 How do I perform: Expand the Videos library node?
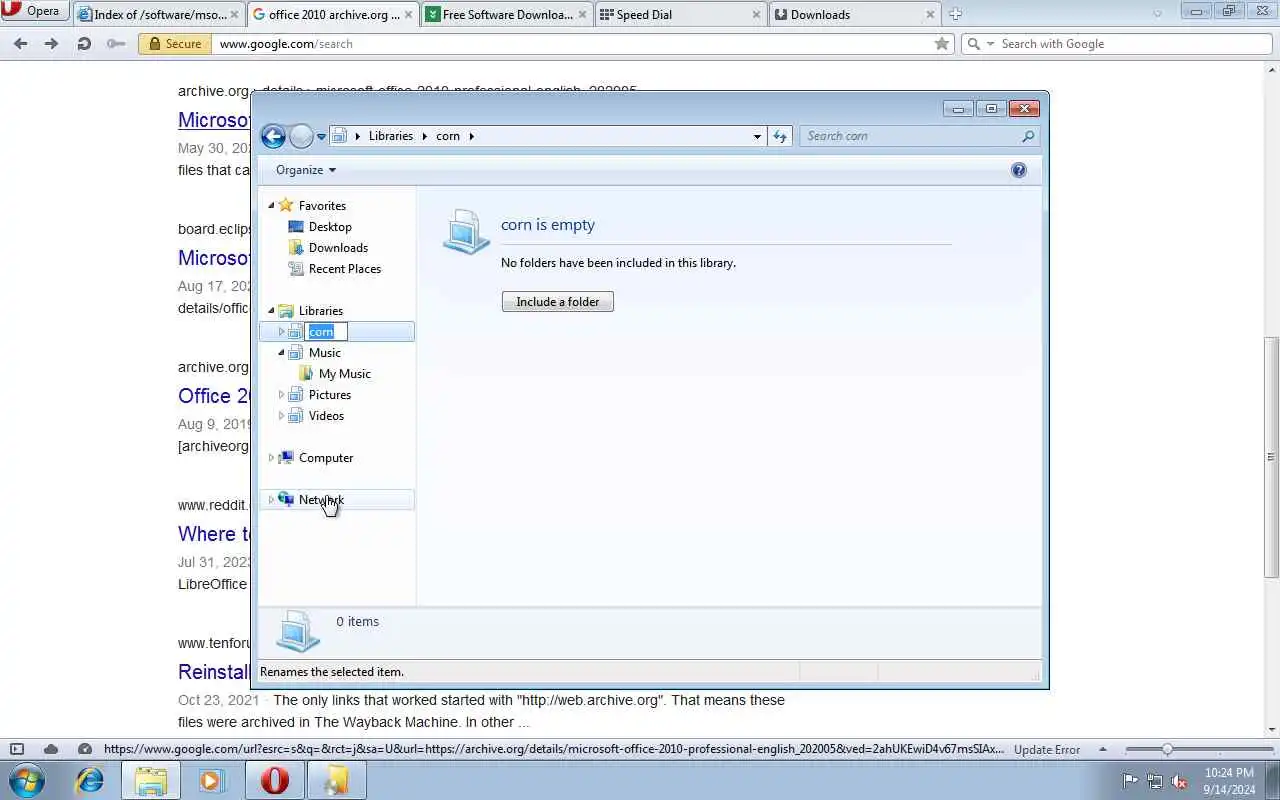[x=281, y=416]
